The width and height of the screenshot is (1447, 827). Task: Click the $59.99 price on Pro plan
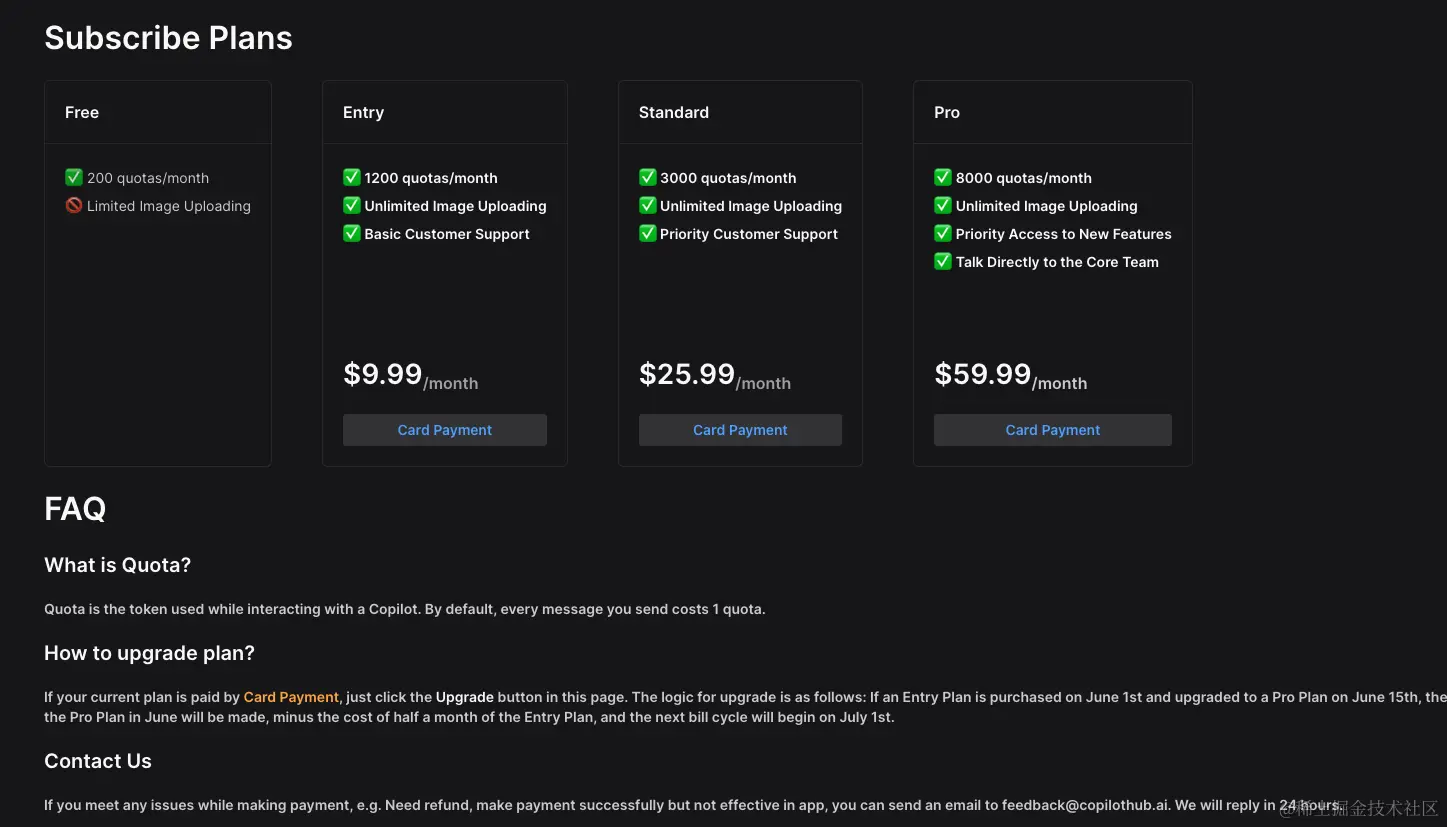982,374
